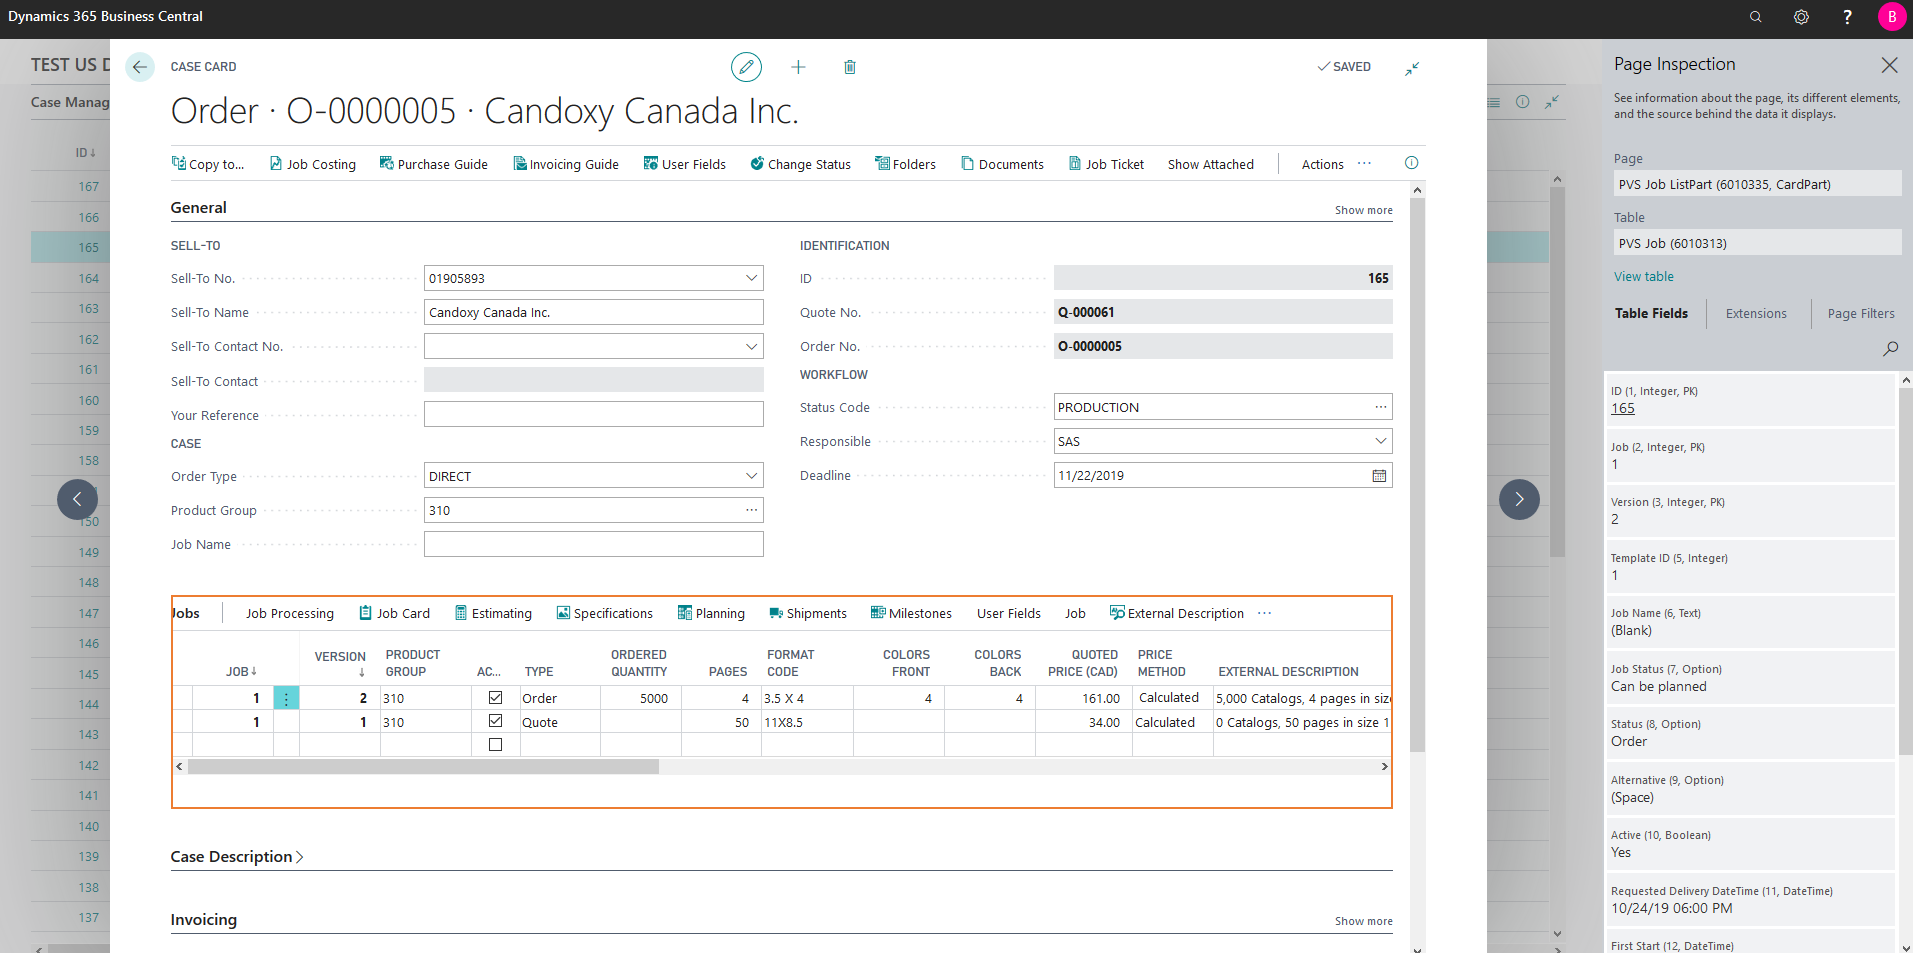Open Estimating in Jobs toolbar
Viewport: 1913px width, 953px height.
493,614
